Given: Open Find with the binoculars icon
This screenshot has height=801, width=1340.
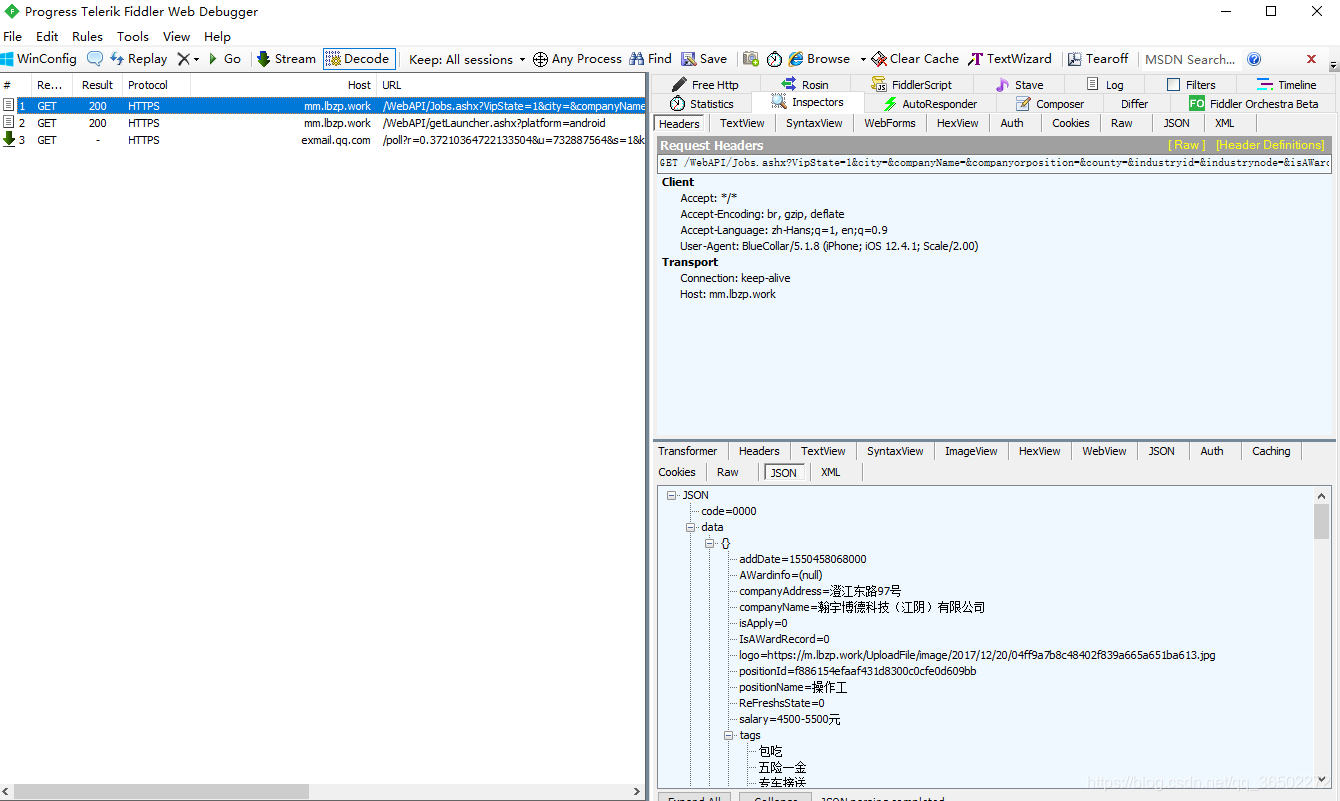Looking at the screenshot, I should pyautogui.click(x=638, y=59).
